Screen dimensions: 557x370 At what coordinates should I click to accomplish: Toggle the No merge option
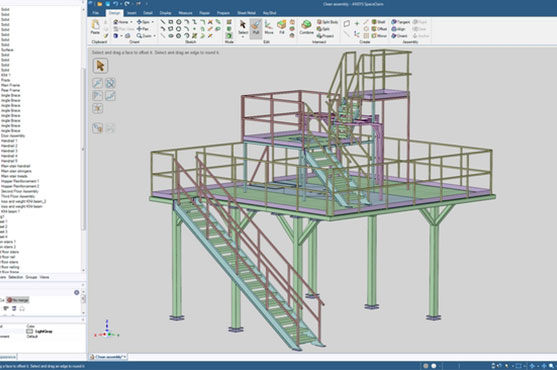pyautogui.click(x=18, y=300)
